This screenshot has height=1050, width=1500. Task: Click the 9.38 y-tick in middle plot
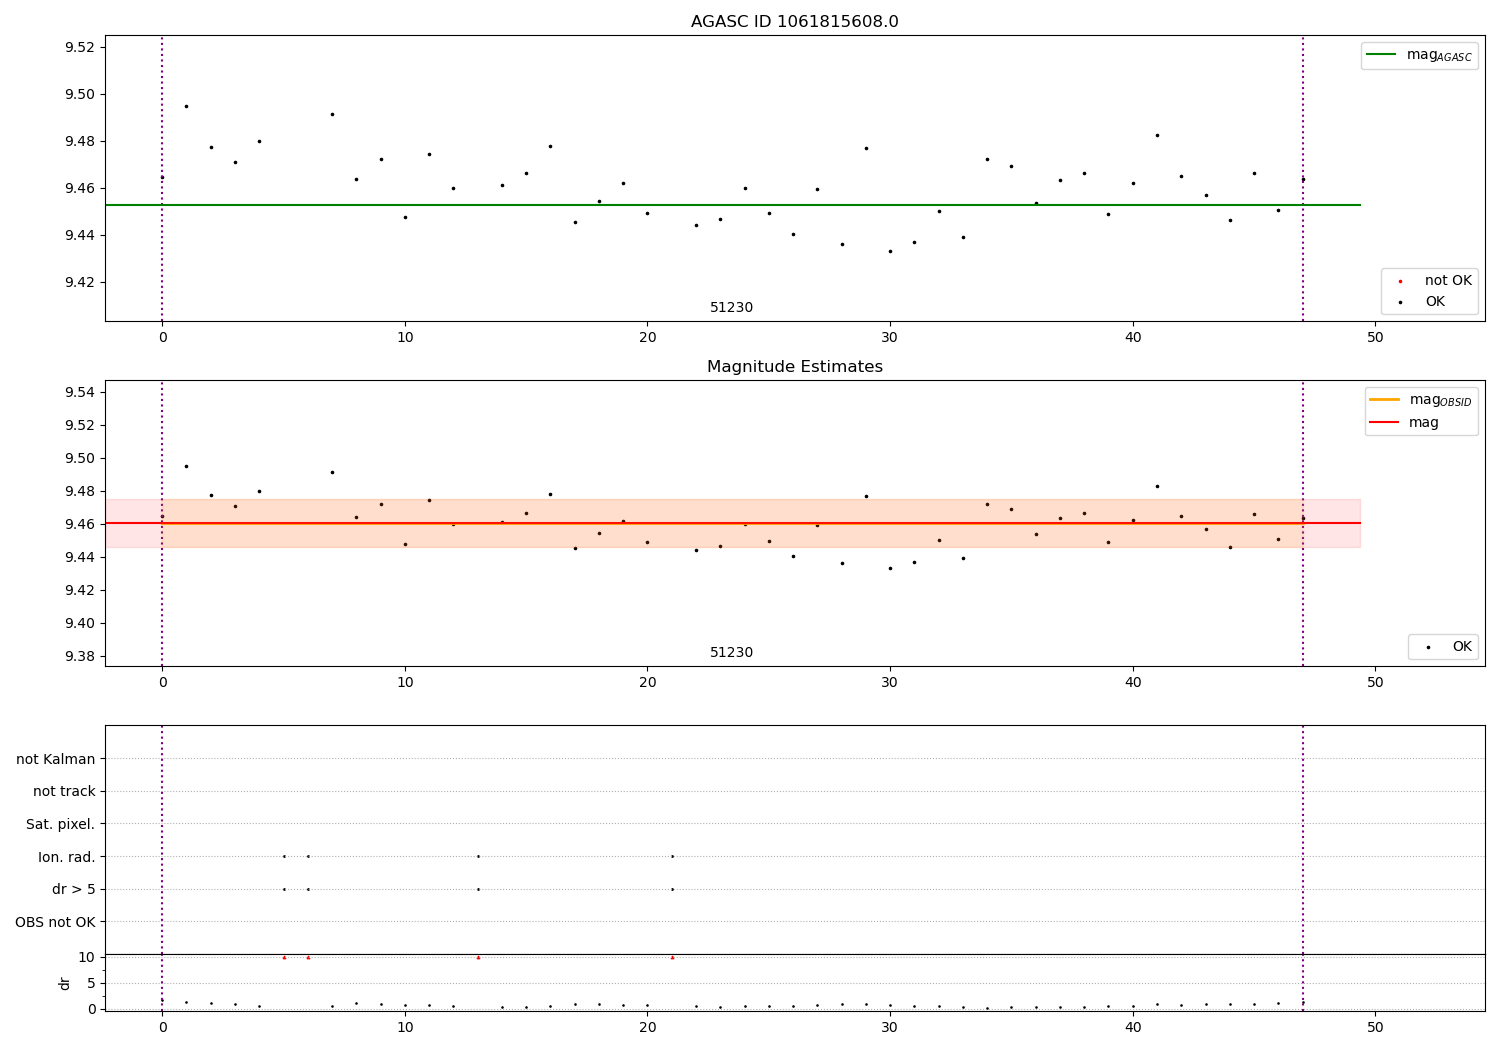pos(79,657)
